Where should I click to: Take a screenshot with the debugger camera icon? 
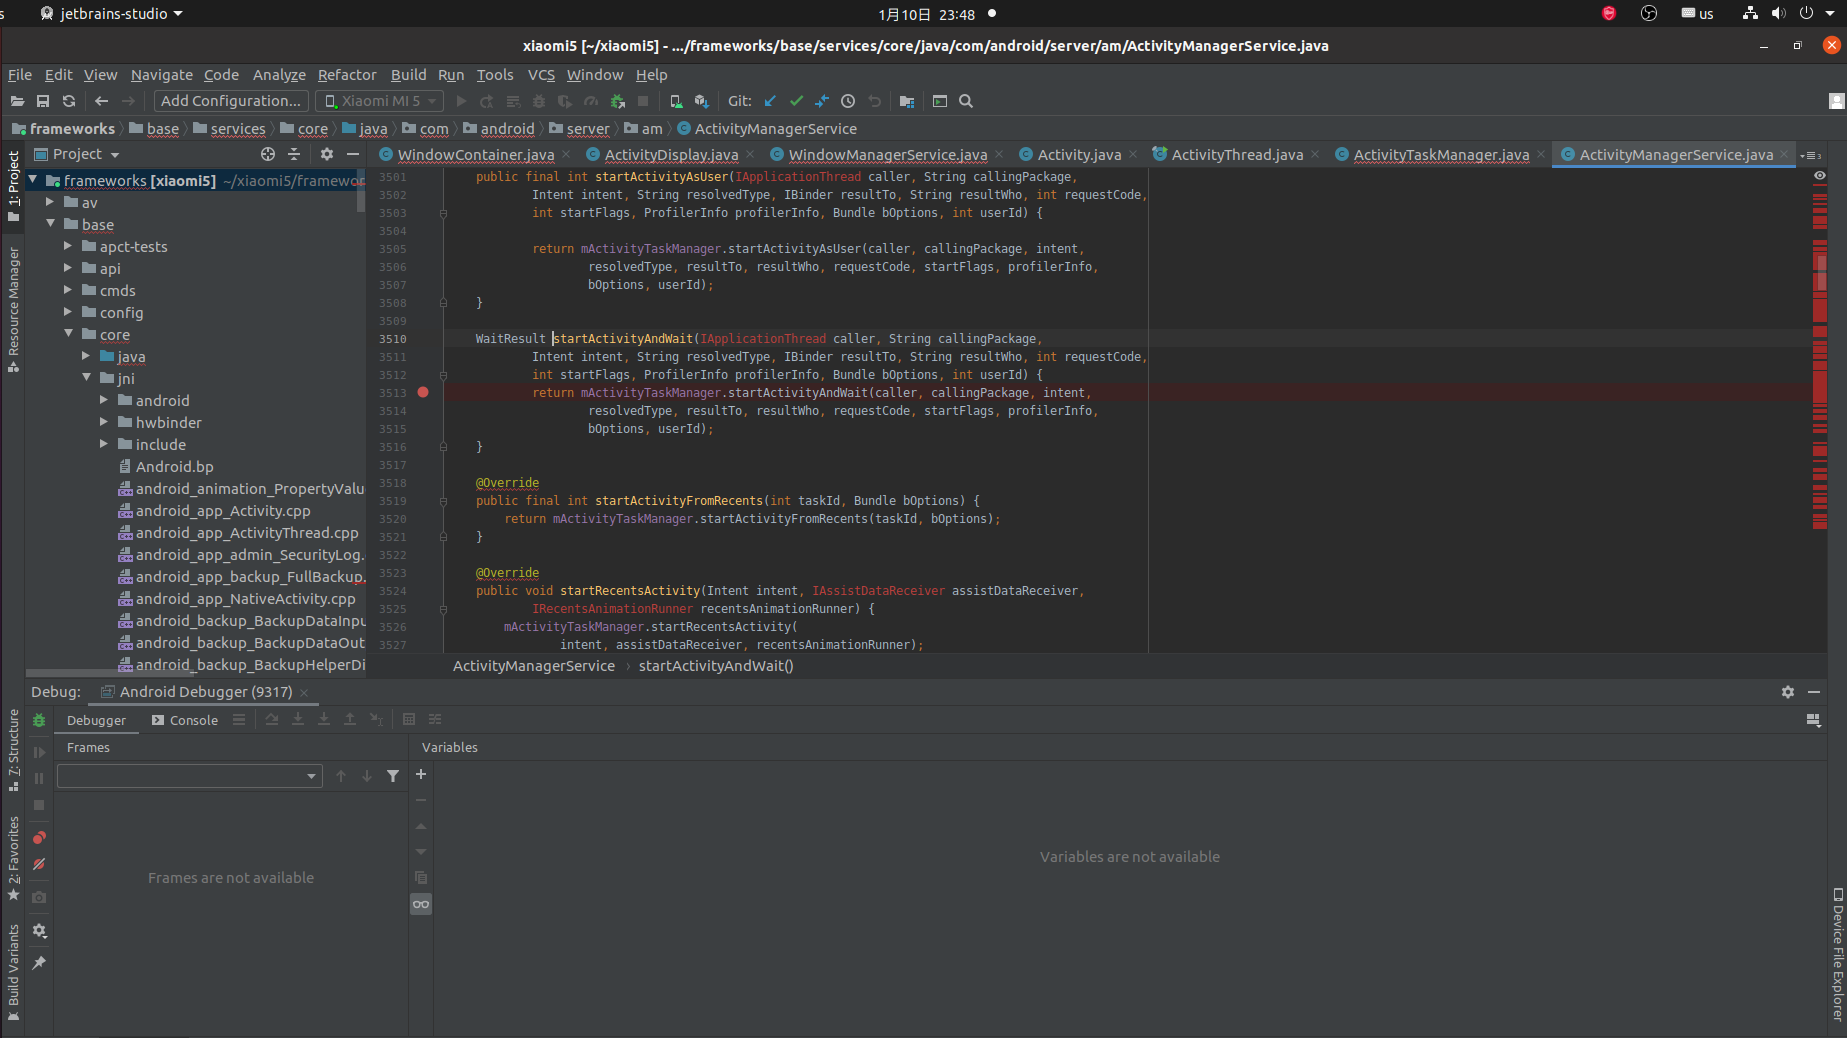39,897
